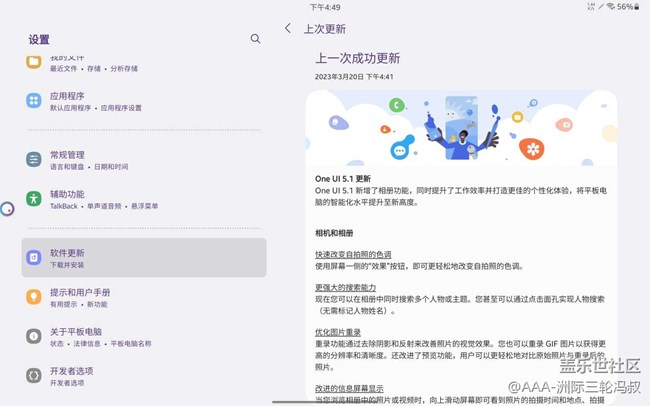This screenshot has width=650, height=406.
Task: Tap the 56% battery indicator
Action: tap(628, 7)
